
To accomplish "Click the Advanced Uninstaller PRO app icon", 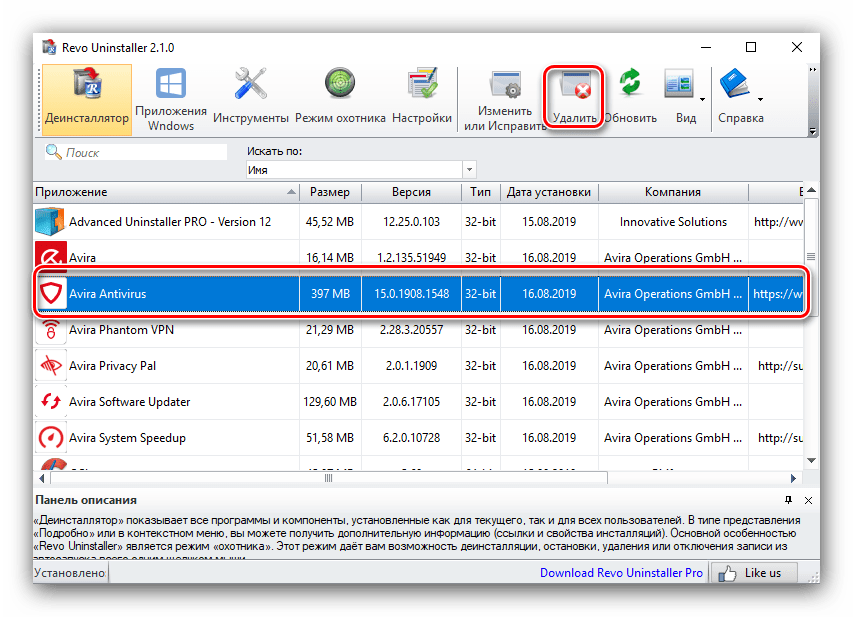I will (x=50, y=221).
